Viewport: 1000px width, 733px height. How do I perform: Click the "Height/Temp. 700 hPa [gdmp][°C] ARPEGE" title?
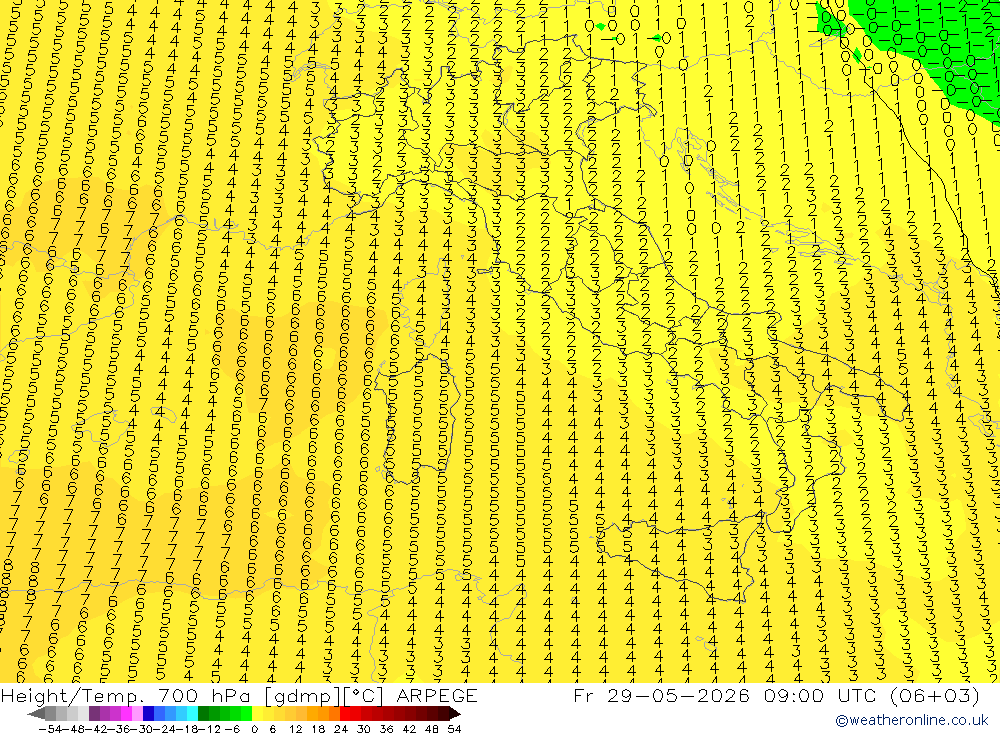click(239, 695)
